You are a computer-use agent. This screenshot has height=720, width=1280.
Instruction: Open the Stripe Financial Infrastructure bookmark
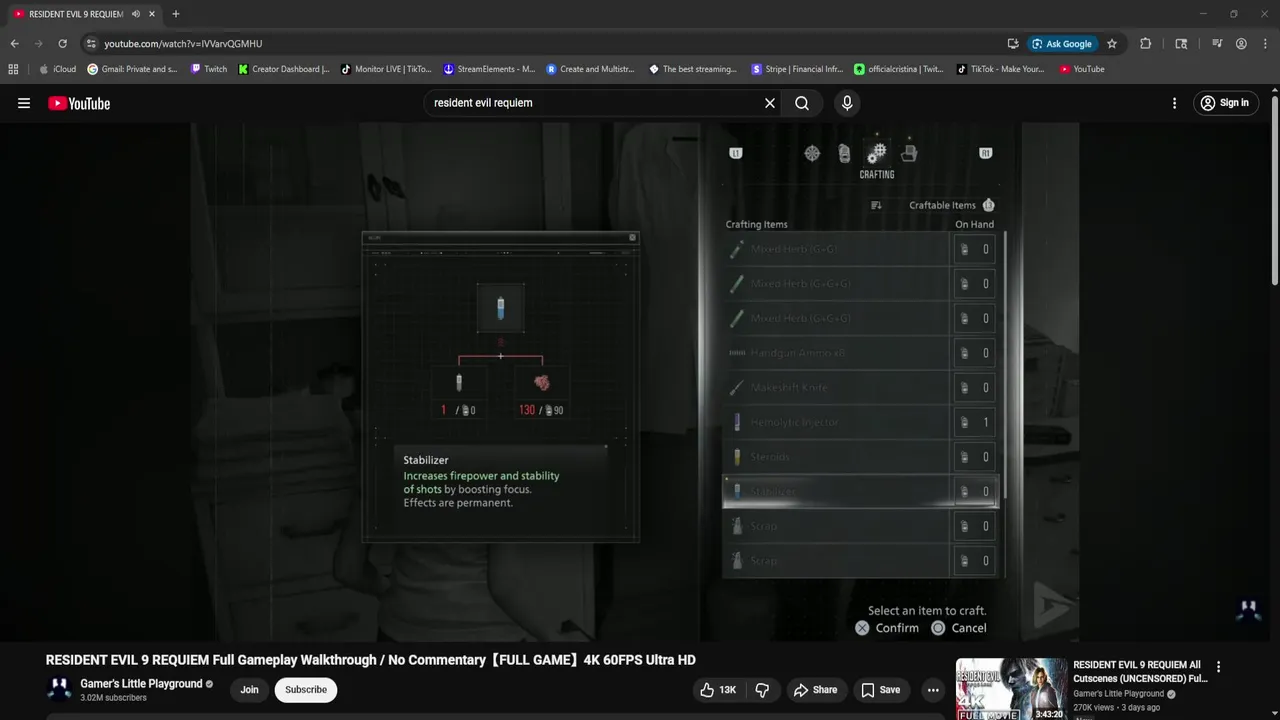click(797, 69)
